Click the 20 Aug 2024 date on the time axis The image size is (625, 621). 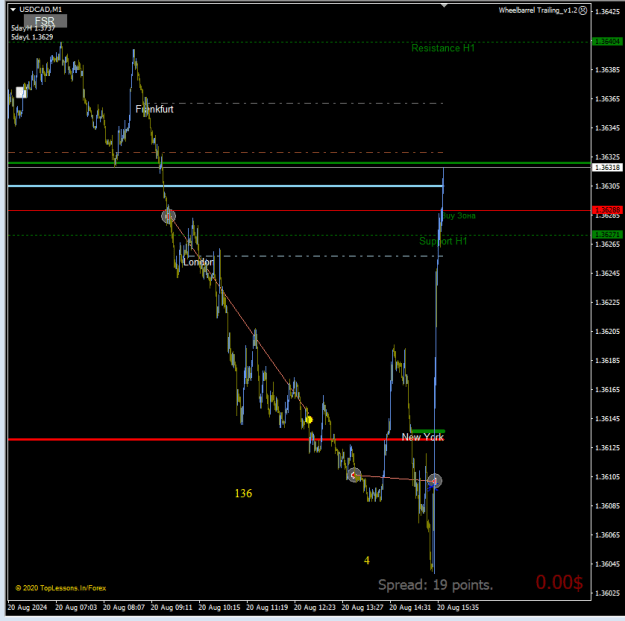pyautogui.click(x=27, y=607)
